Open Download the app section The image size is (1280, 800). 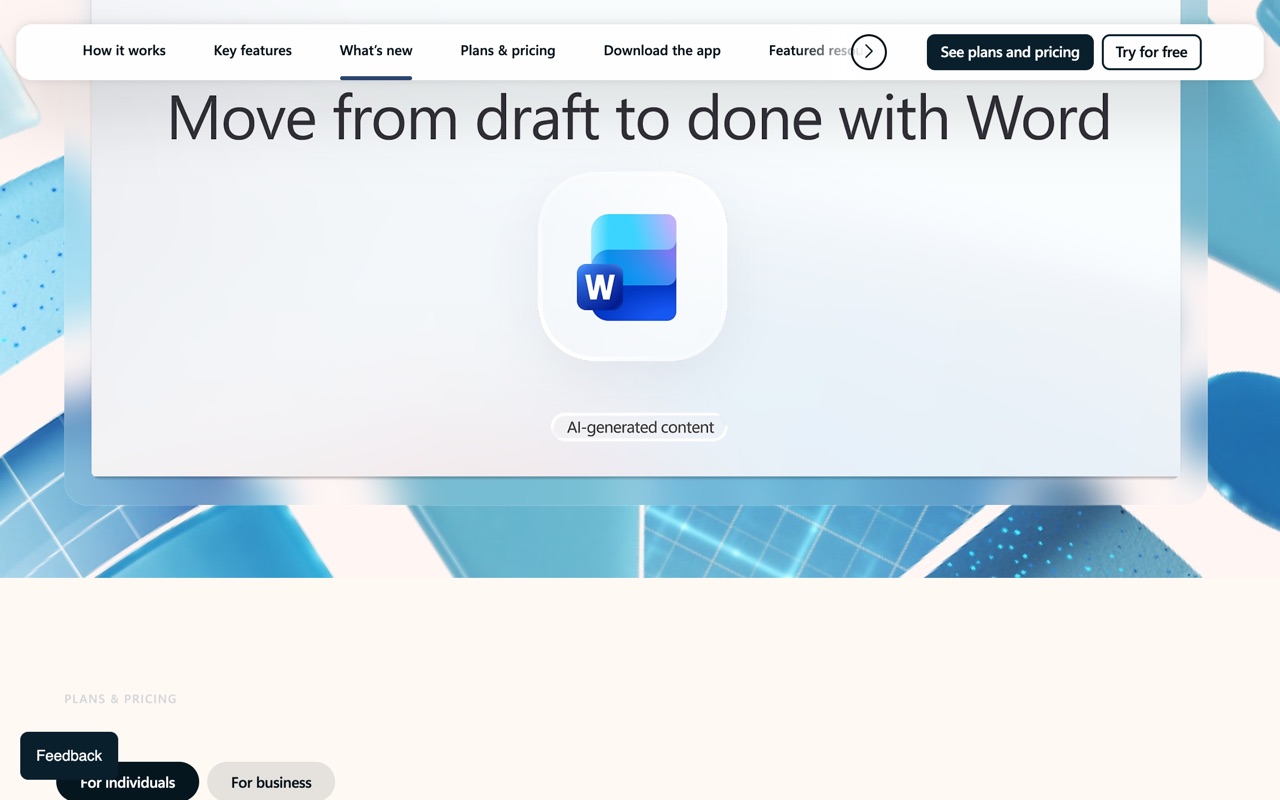[x=662, y=50]
